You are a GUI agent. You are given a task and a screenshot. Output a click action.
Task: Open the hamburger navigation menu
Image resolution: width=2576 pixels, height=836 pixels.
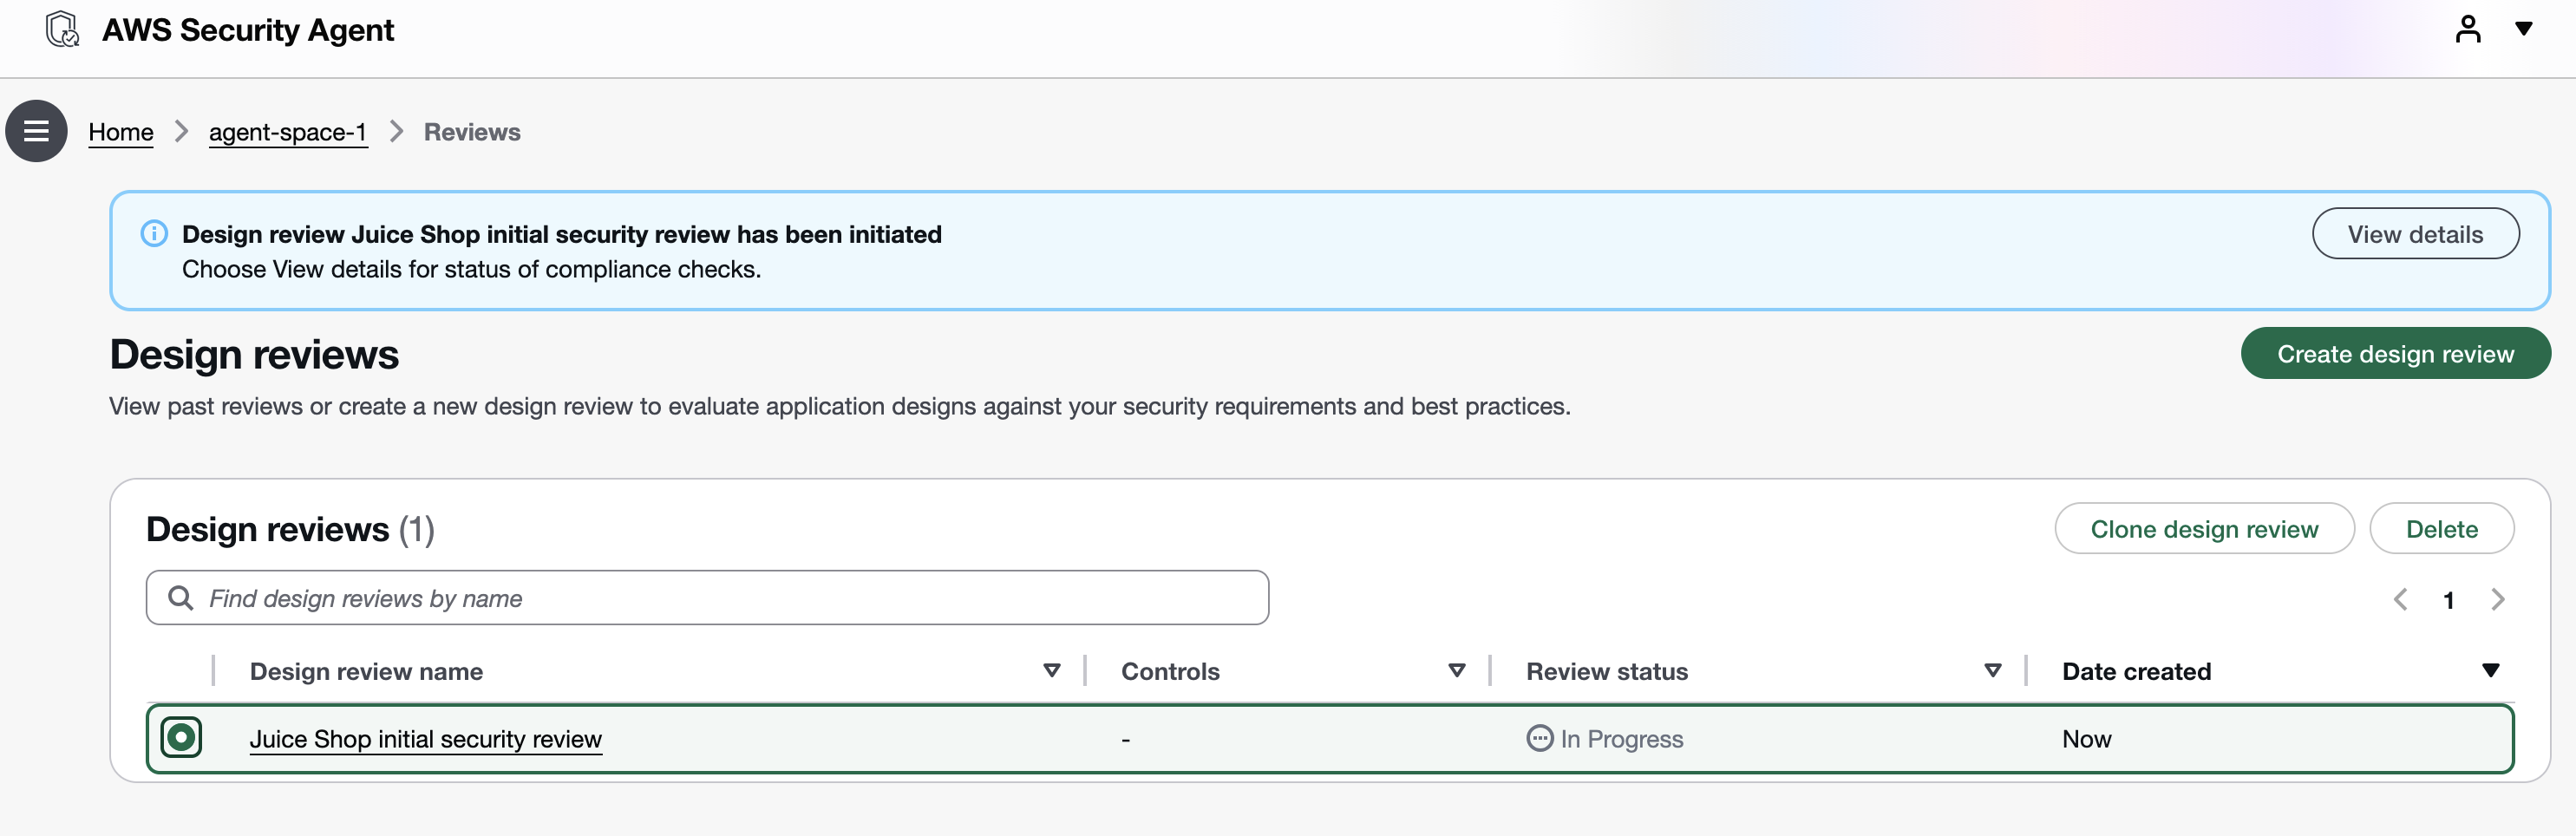click(x=37, y=131)
